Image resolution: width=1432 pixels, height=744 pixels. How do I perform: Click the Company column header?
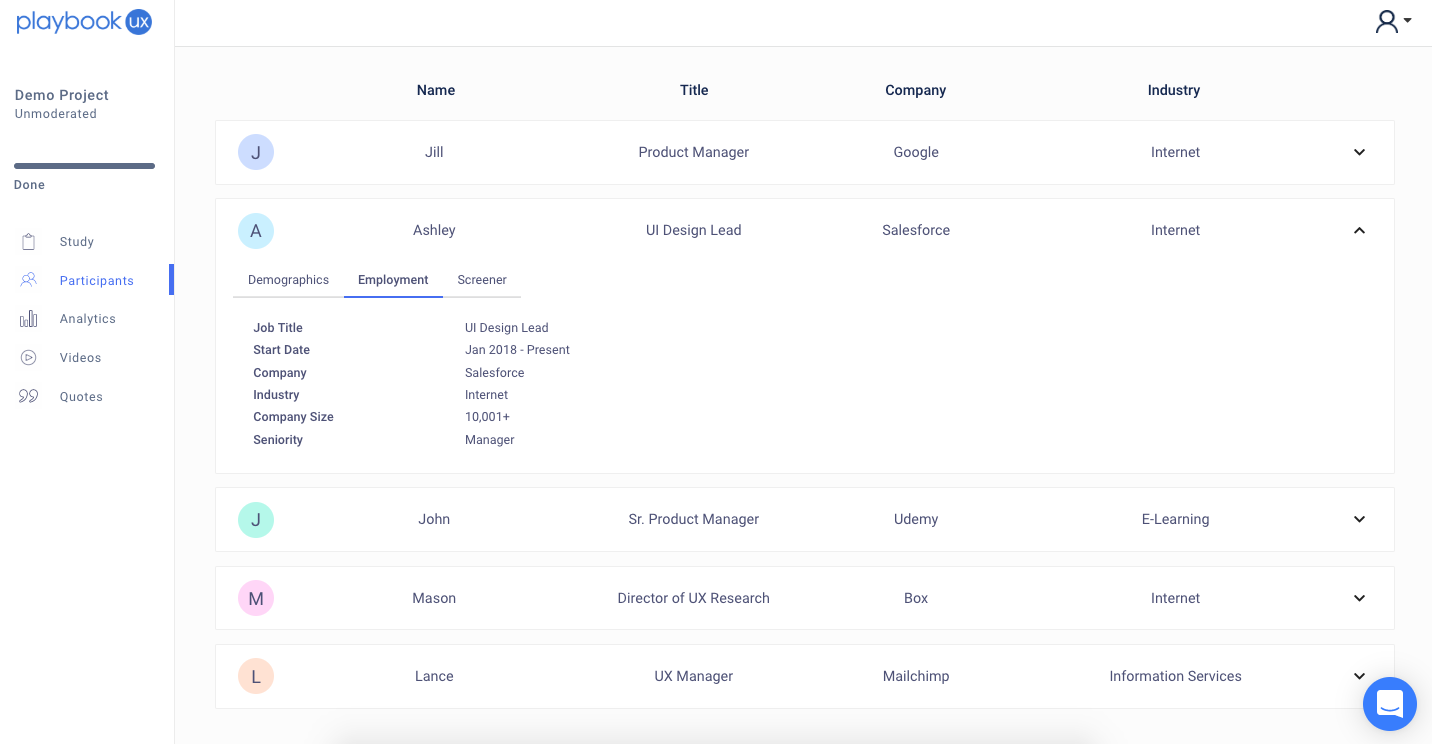915,90
